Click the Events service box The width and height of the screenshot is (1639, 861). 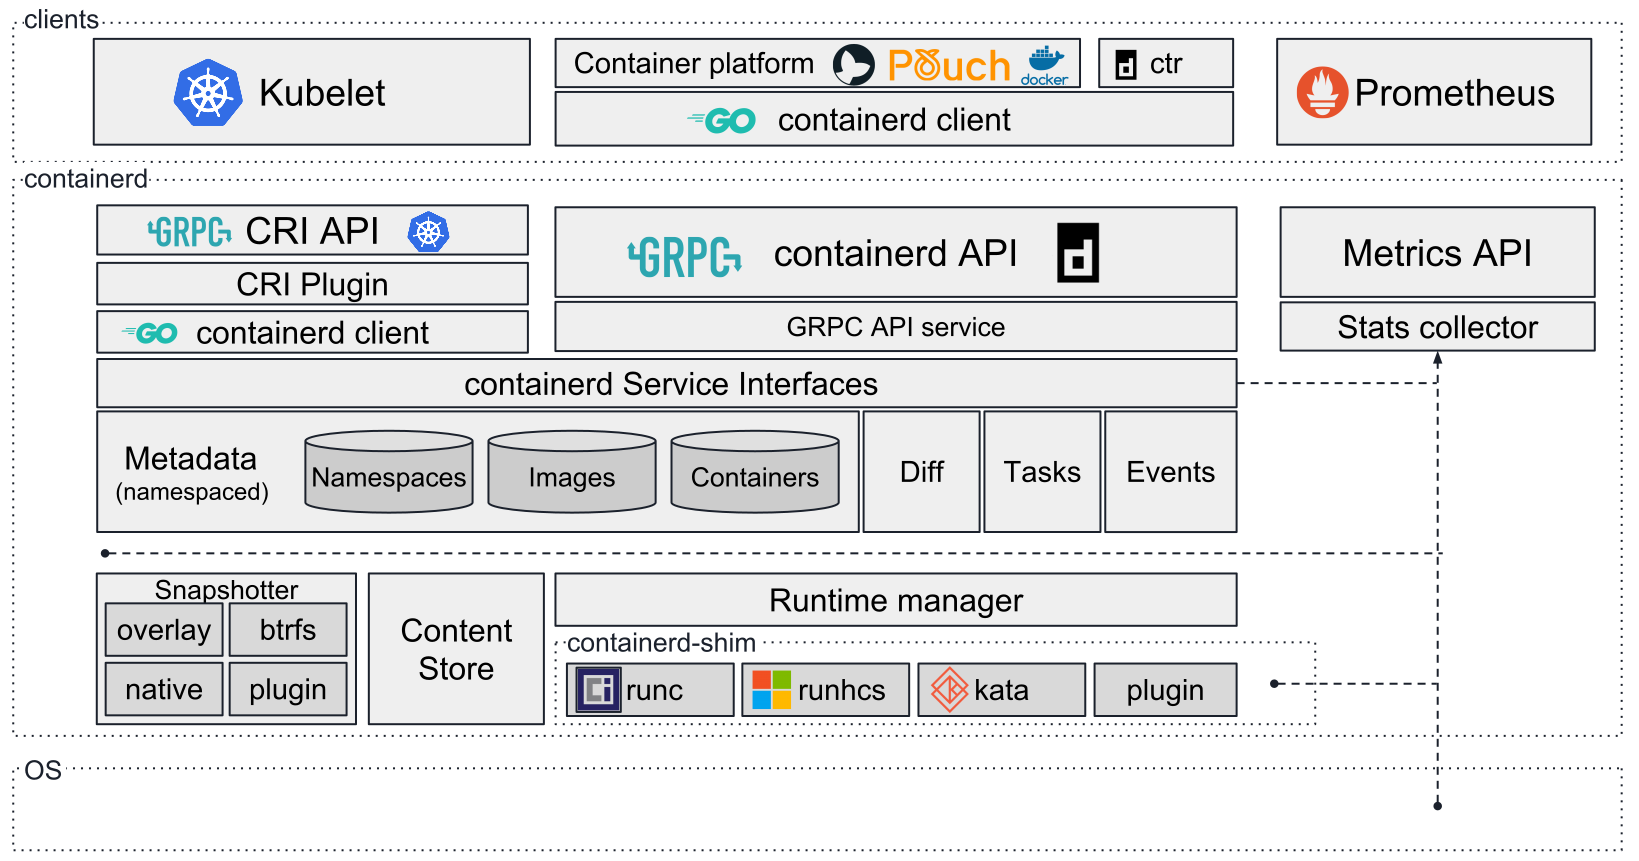tap(1170, 472)
